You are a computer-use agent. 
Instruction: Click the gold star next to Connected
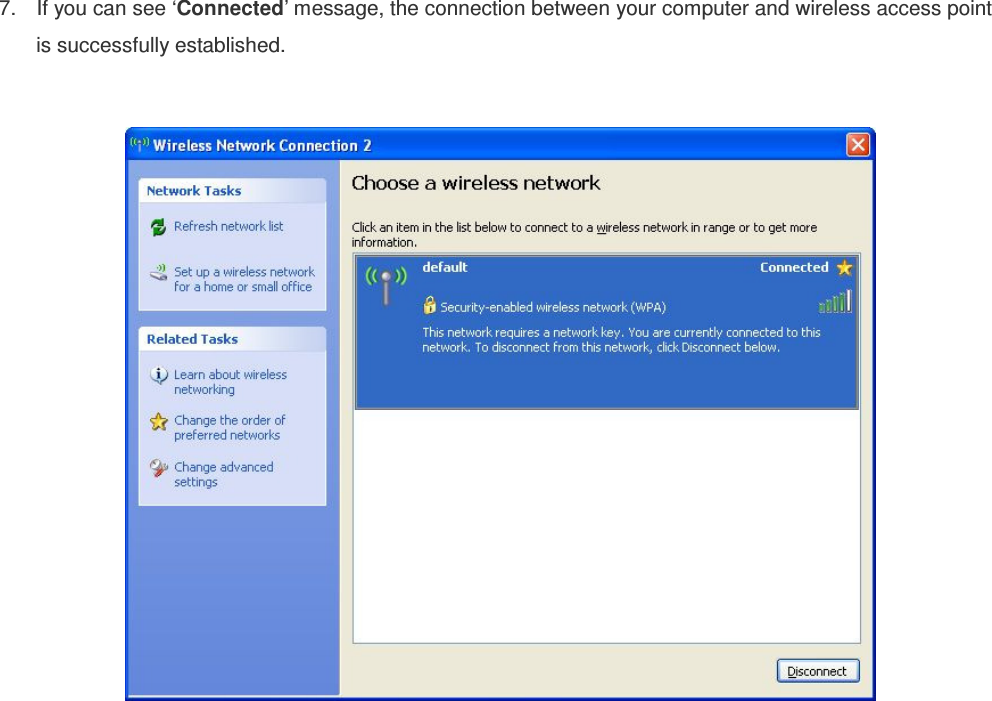coord(845,268)
